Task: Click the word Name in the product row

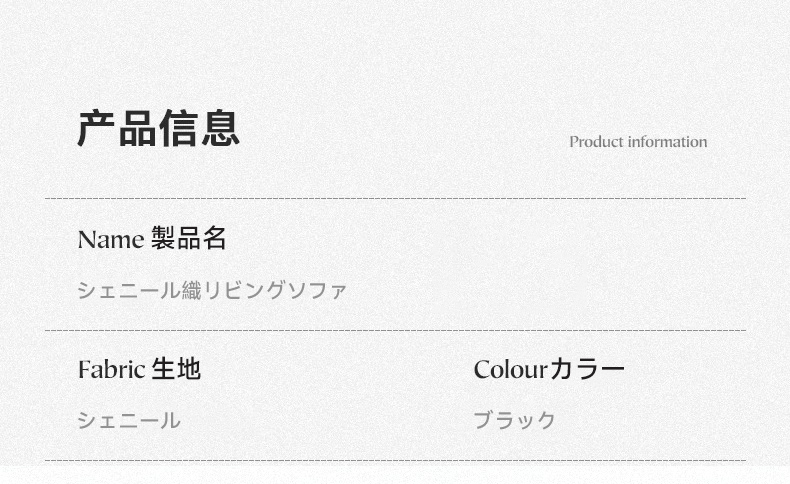Action: (x=111, y=240)
